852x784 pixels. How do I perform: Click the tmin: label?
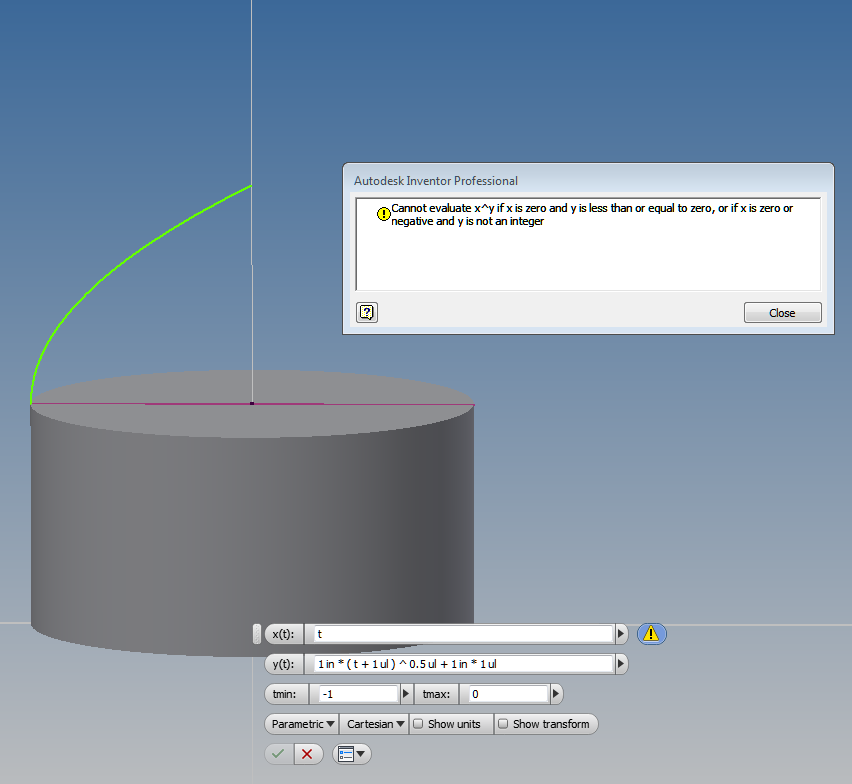point(285,694)
